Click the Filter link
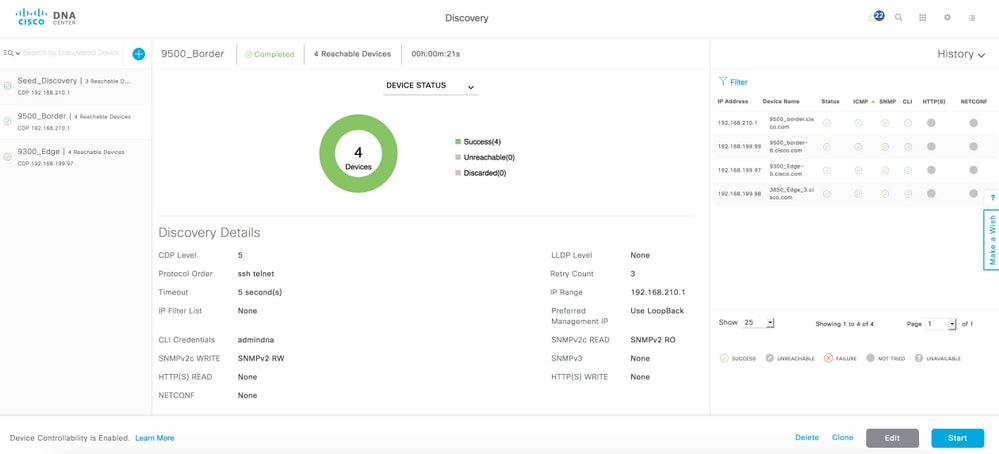 pyautogui.click(x=739, y=82)
